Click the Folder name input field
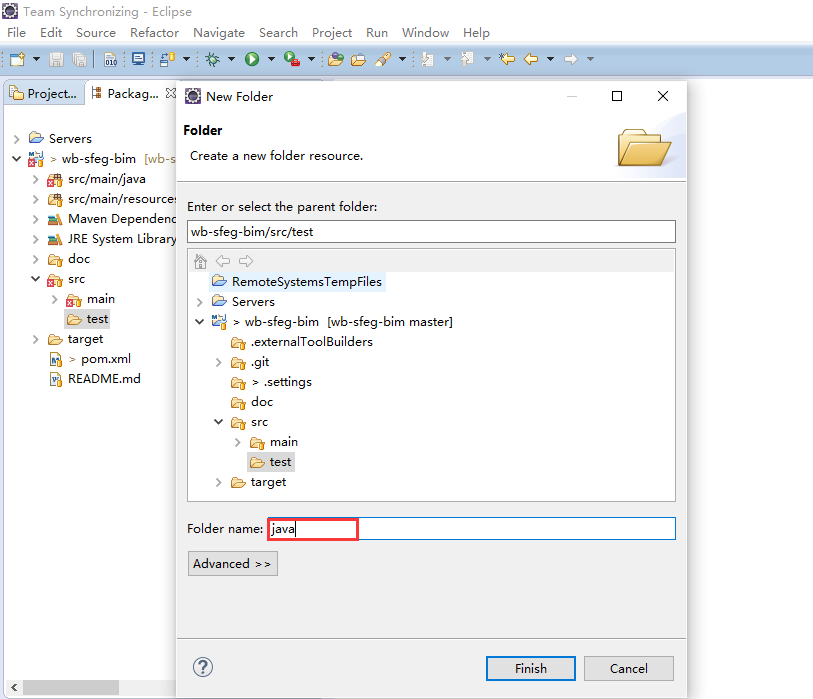This screenshot has height=699, width=813. 470,529
